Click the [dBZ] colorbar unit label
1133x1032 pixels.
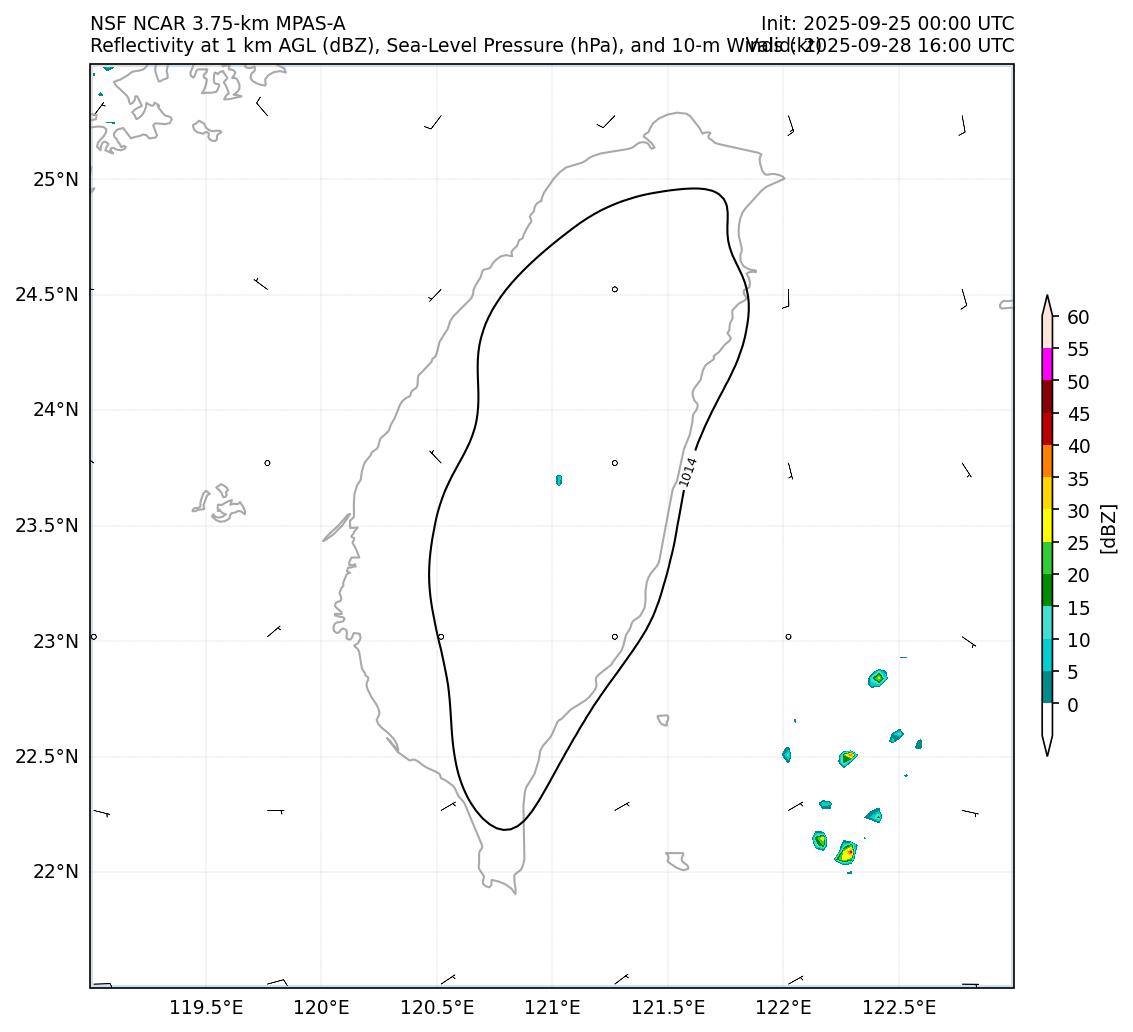[x=1108, y=528]
